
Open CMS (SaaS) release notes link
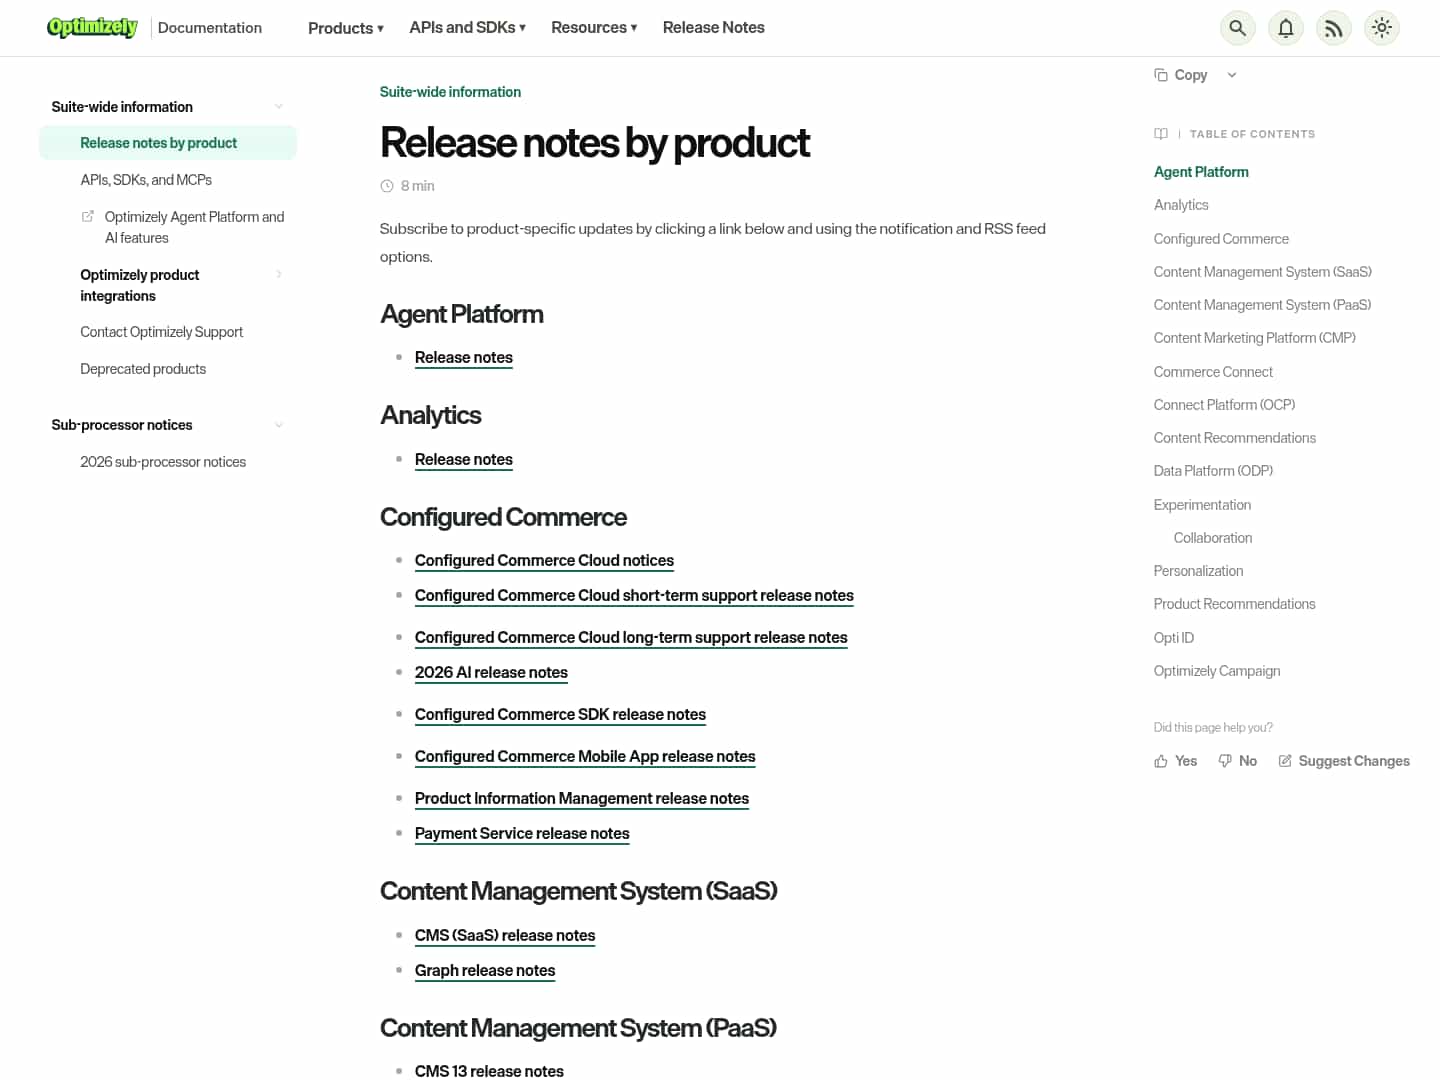pyautogui.click(x=505, y=936)
